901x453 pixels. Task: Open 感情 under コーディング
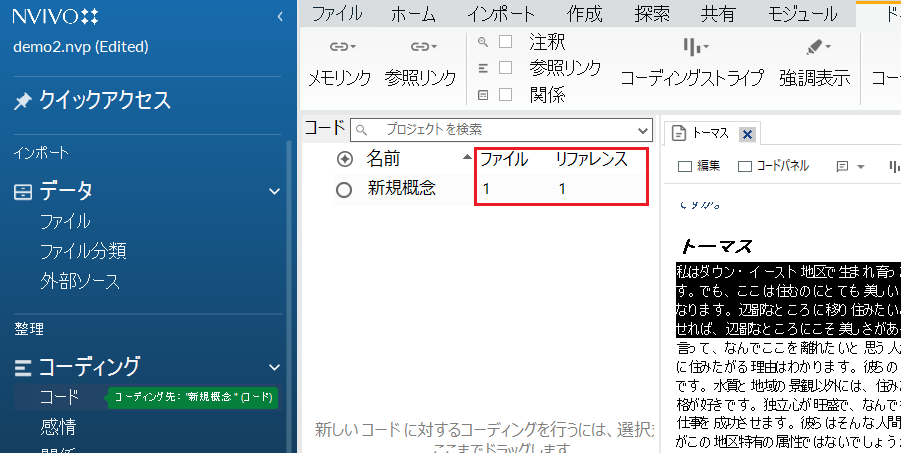pyautogui.click(x=58, y=427)
